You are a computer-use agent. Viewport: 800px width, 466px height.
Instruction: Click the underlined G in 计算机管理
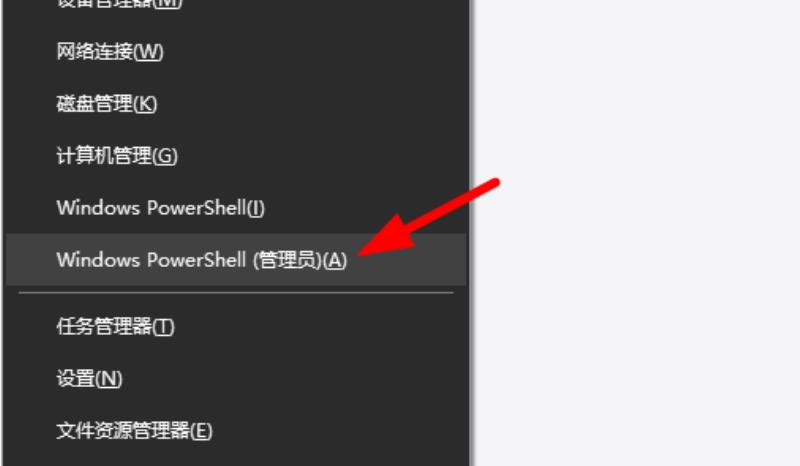tap(165, 156)
